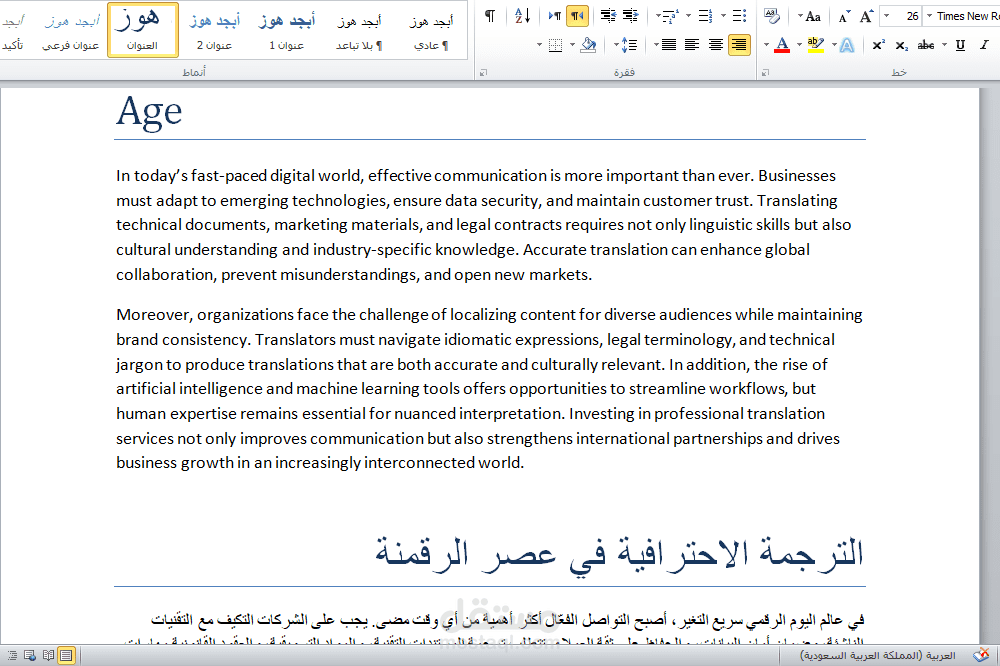Click the Sort A-Z icon
This screenshot has height=666, width=1000.
pos(522,16)
